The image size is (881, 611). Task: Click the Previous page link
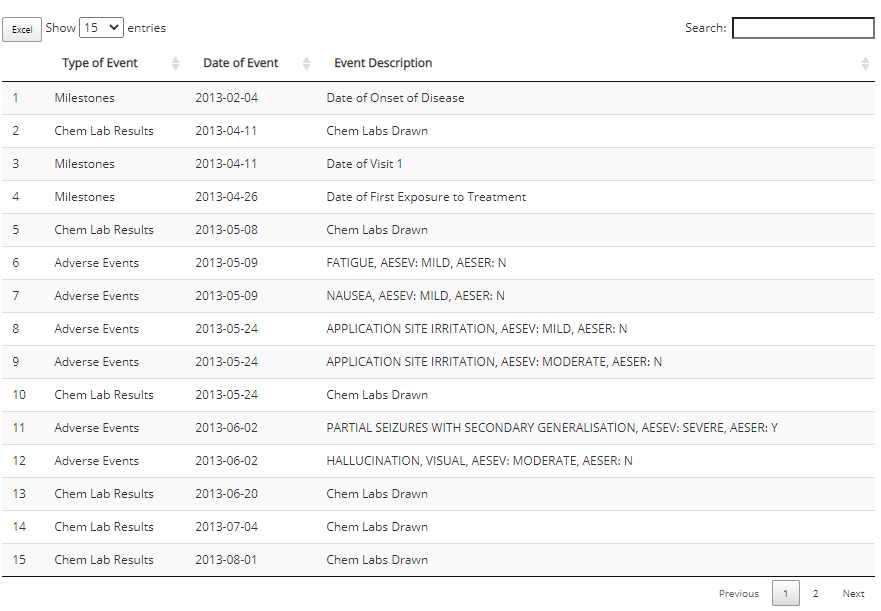pyautogui.click(x=738, y=594)
